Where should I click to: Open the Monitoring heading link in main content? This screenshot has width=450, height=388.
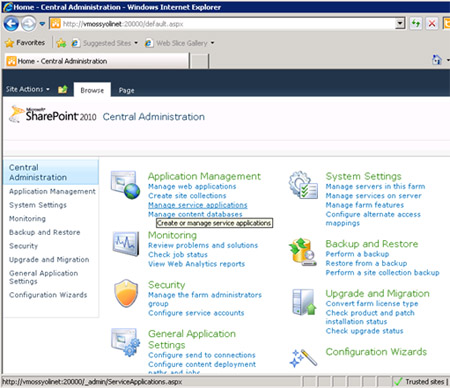pos(172,235)
